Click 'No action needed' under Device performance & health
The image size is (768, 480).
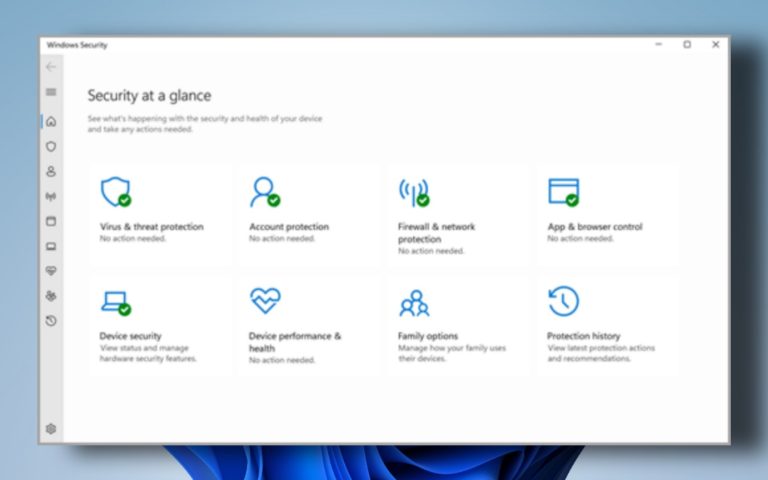click(282, 360)
